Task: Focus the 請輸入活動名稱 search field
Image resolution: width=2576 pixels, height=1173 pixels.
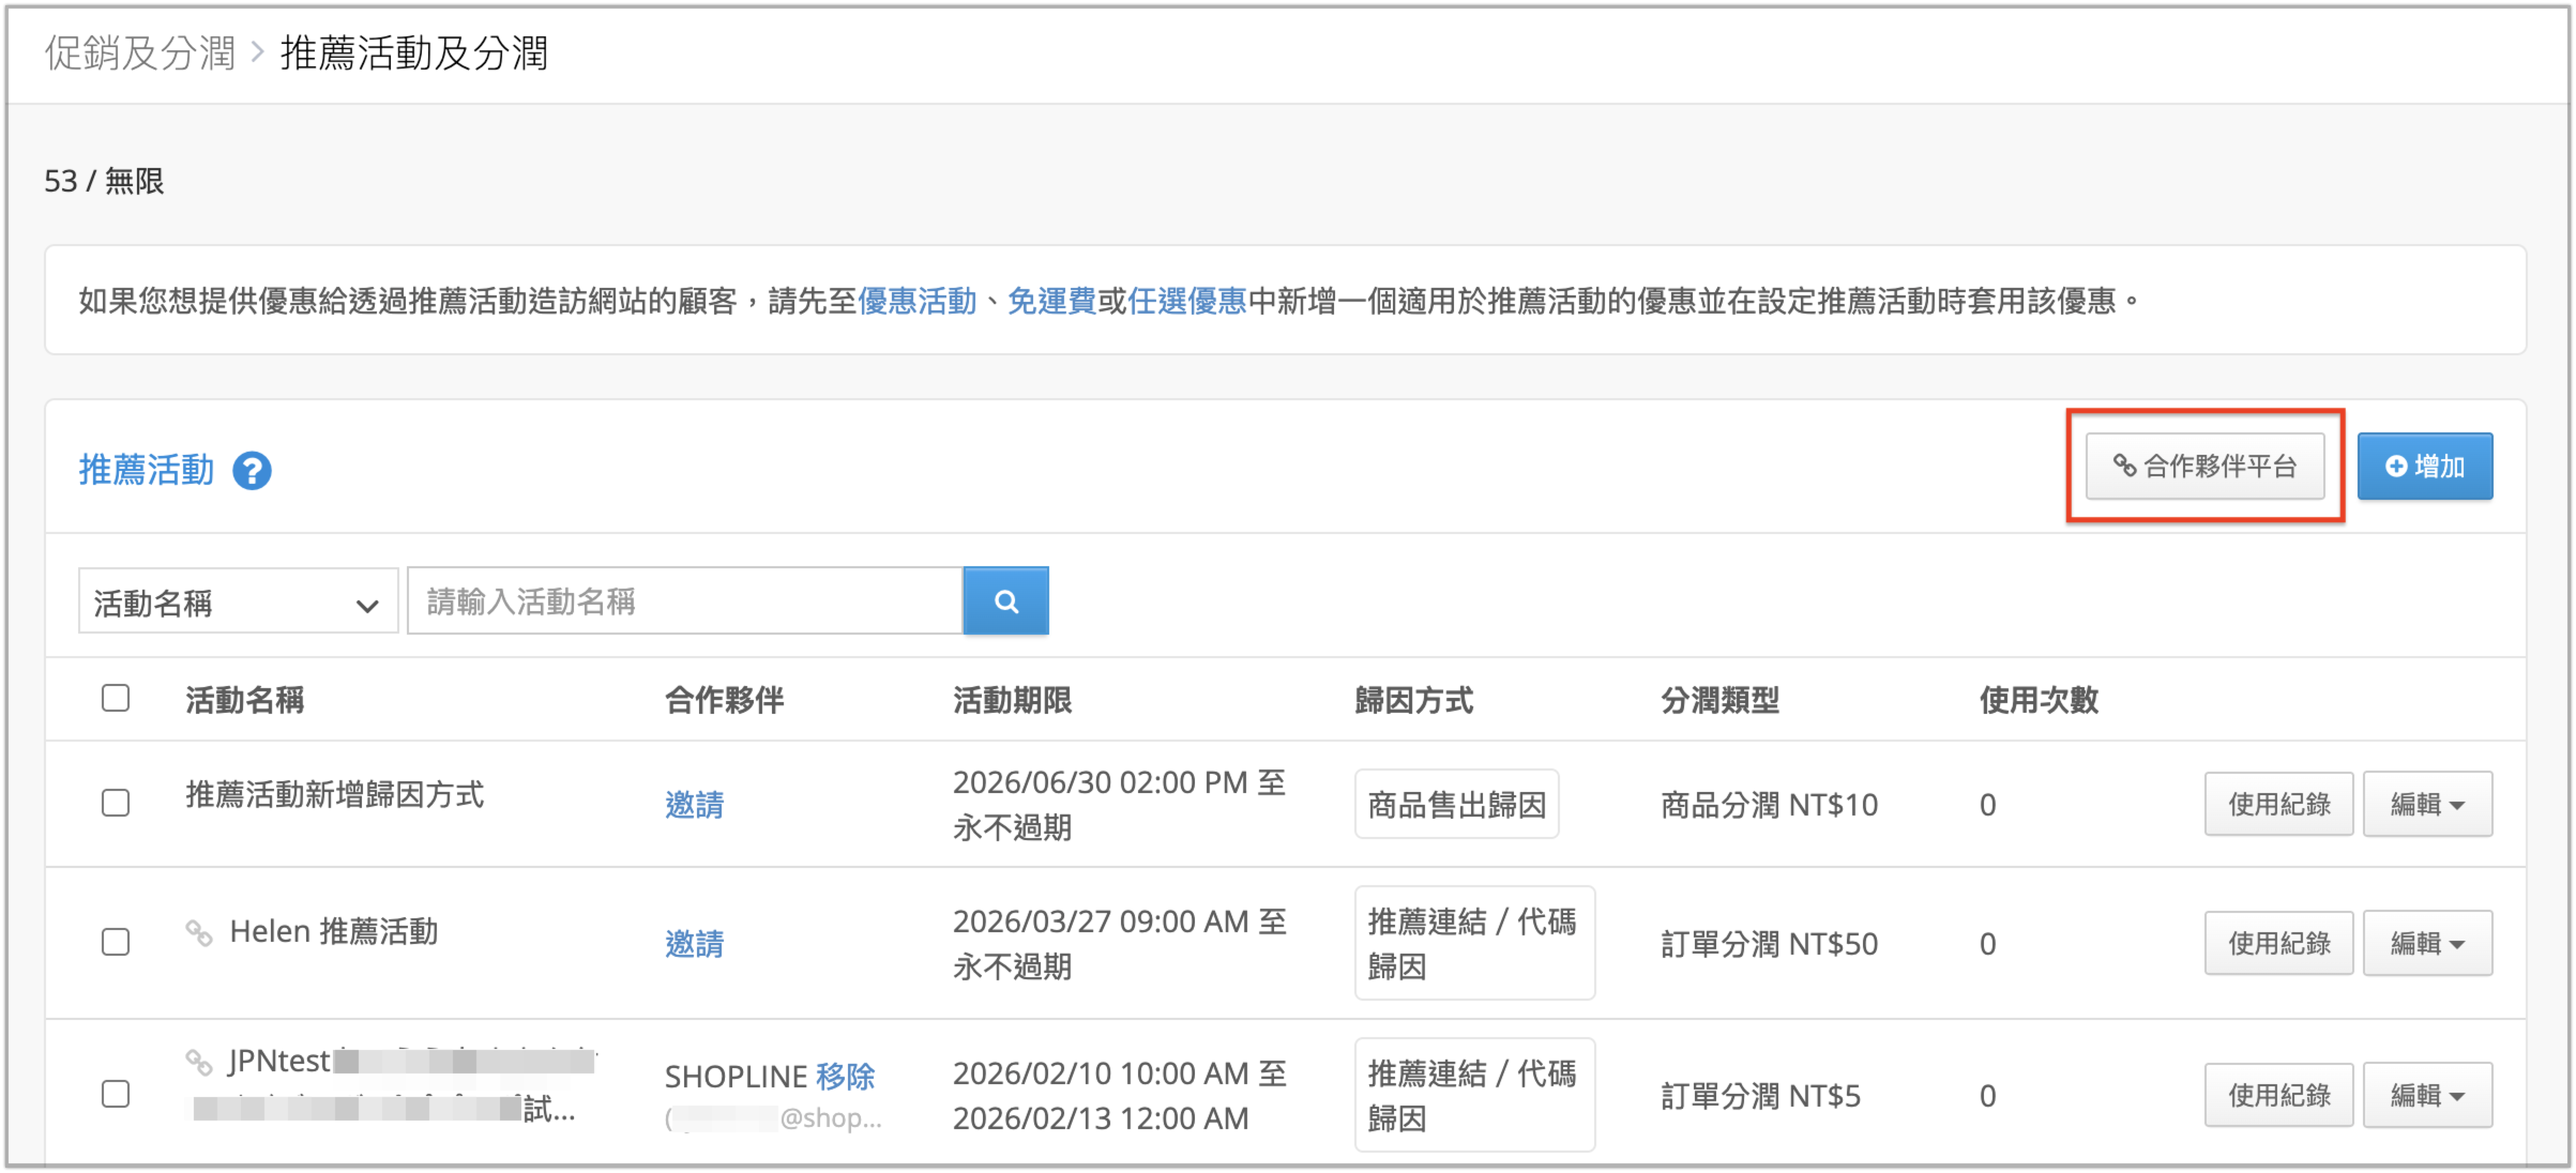Action: tap(685, 601)
